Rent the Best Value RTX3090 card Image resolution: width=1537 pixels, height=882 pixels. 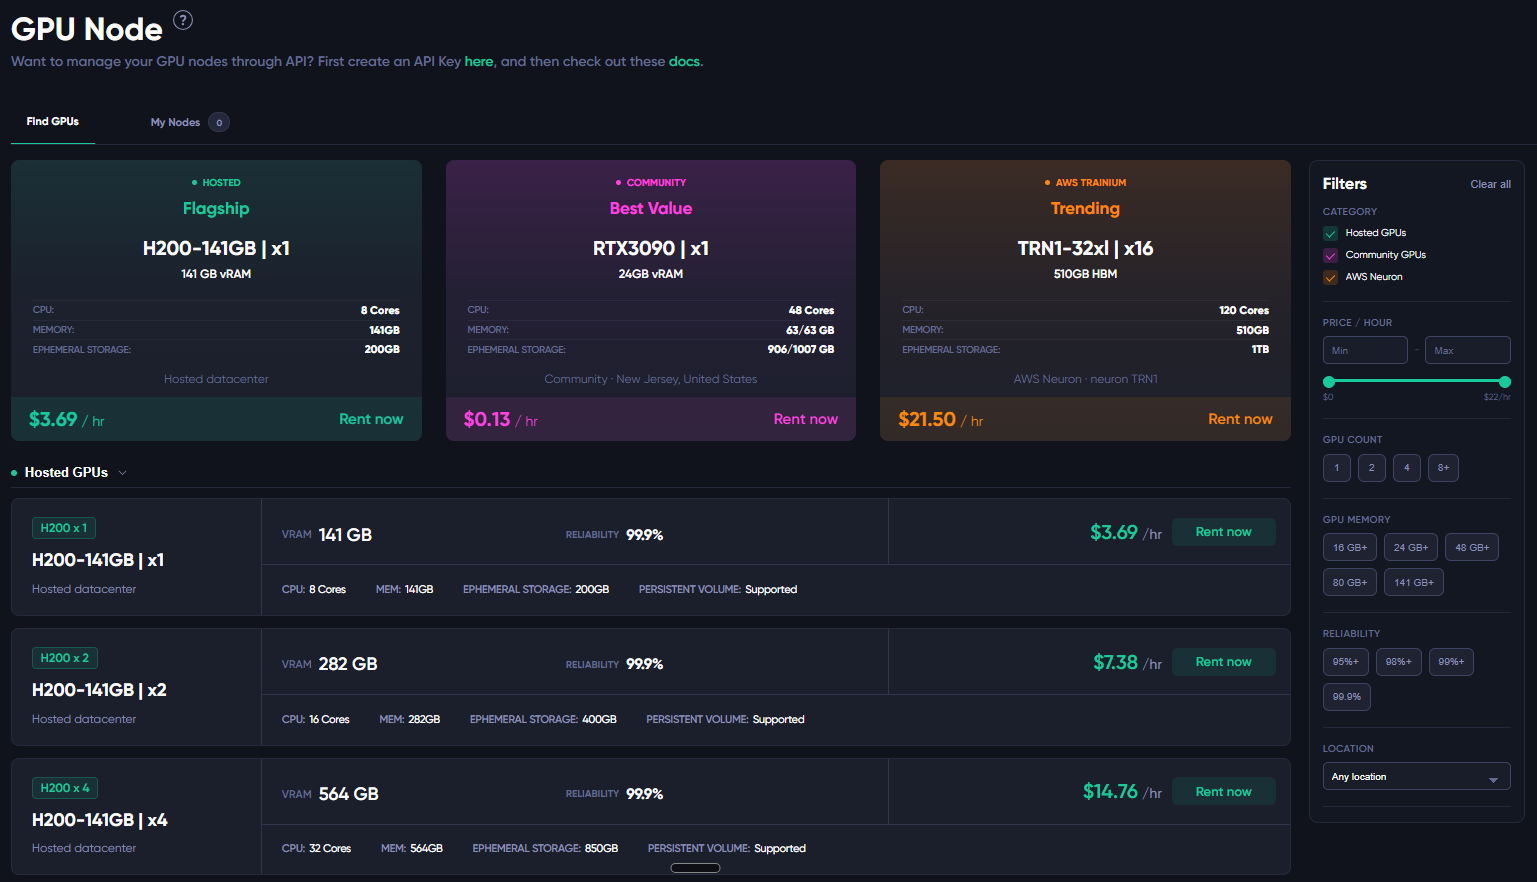806,419
